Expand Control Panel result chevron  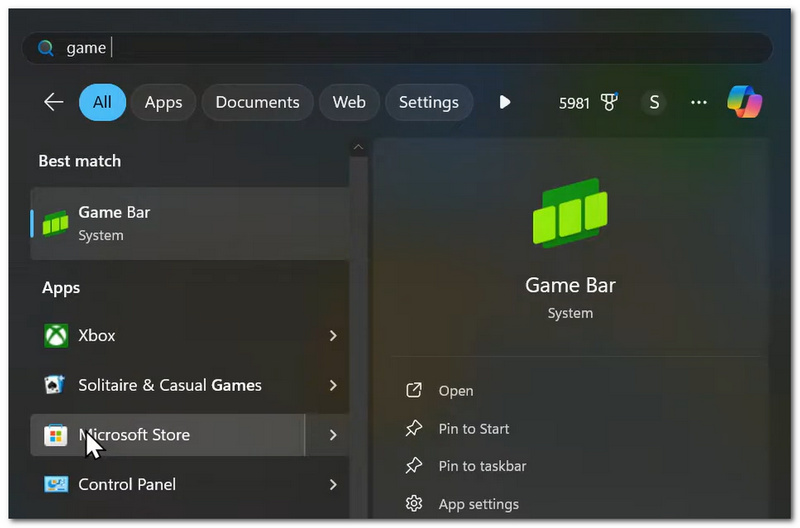(333, 484)
